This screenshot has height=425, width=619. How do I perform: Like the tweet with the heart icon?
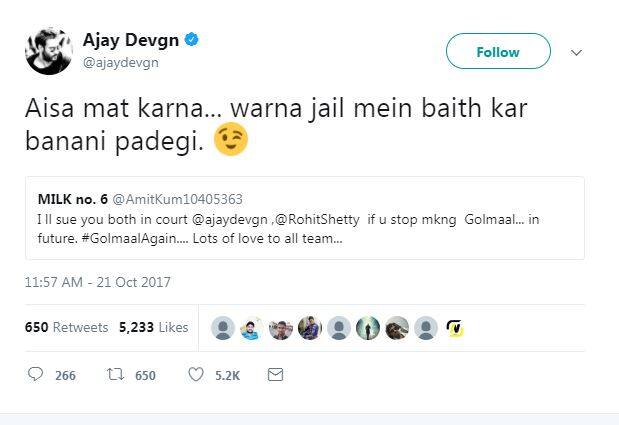197,375
